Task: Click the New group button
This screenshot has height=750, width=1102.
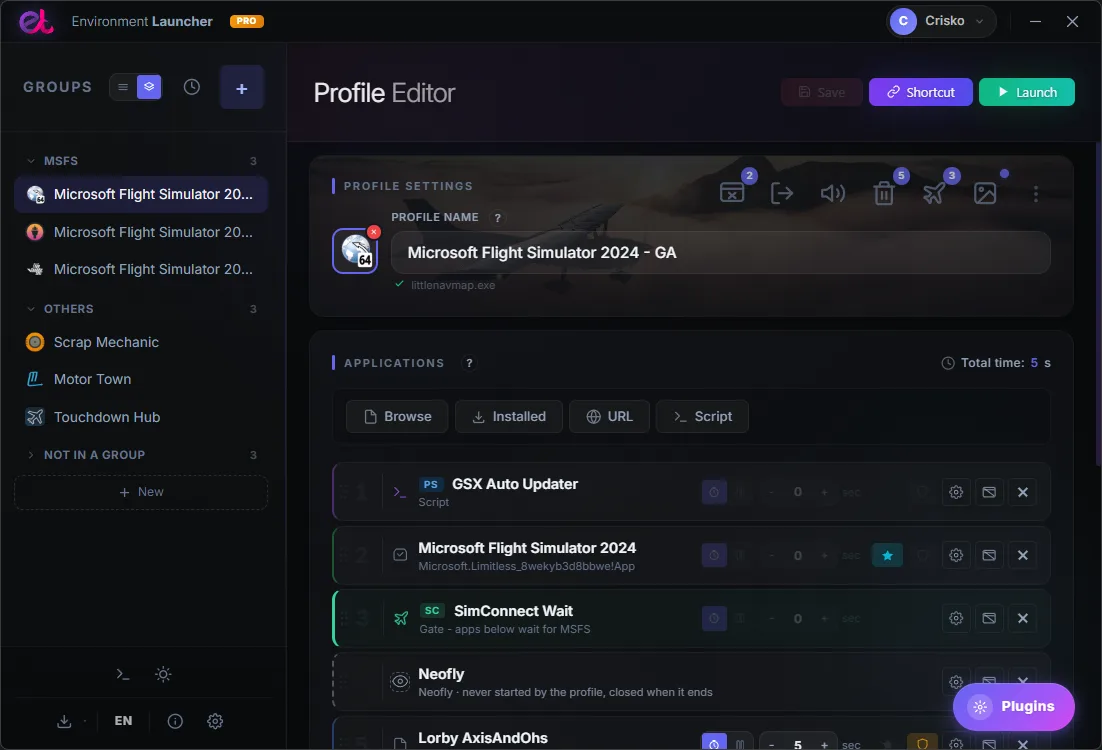Action: click(141, 492)
